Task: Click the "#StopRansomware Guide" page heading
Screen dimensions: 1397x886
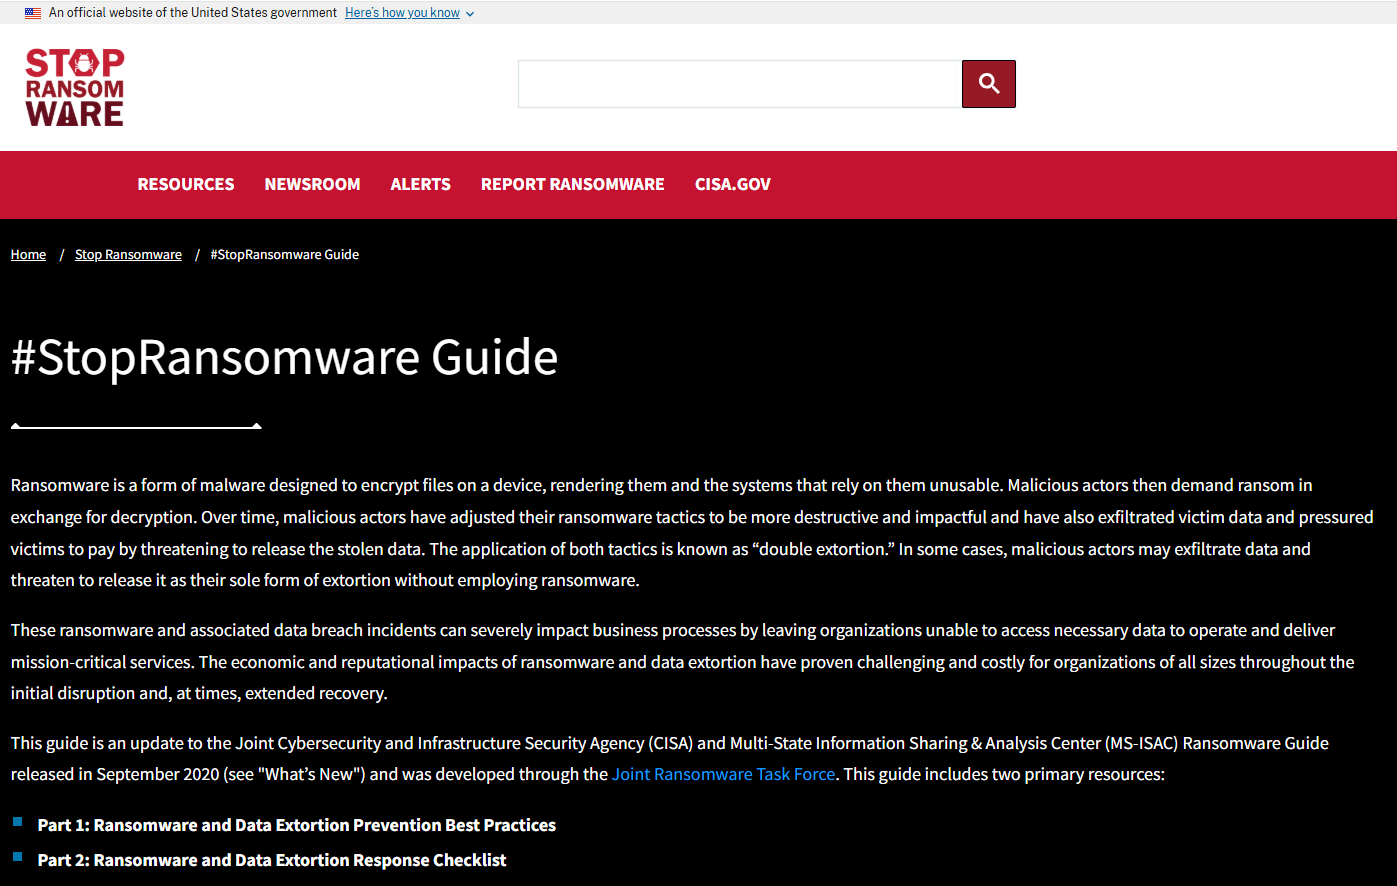Action: (284, 357)
